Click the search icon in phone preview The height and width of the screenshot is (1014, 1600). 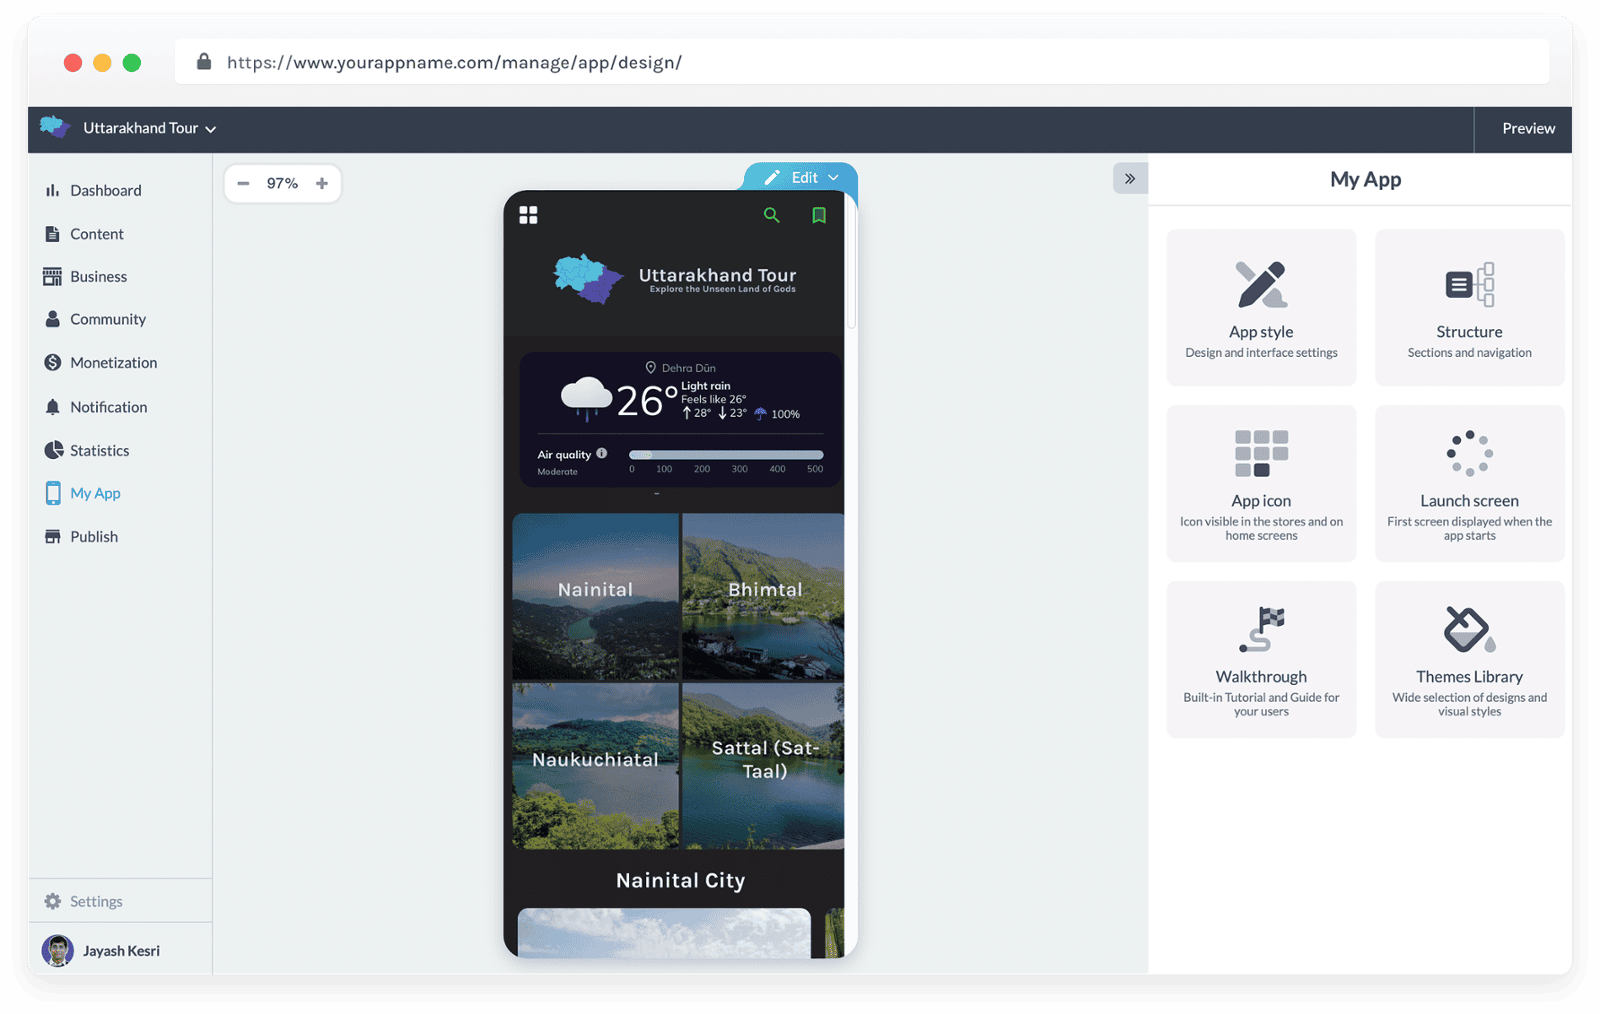(771, 215)
